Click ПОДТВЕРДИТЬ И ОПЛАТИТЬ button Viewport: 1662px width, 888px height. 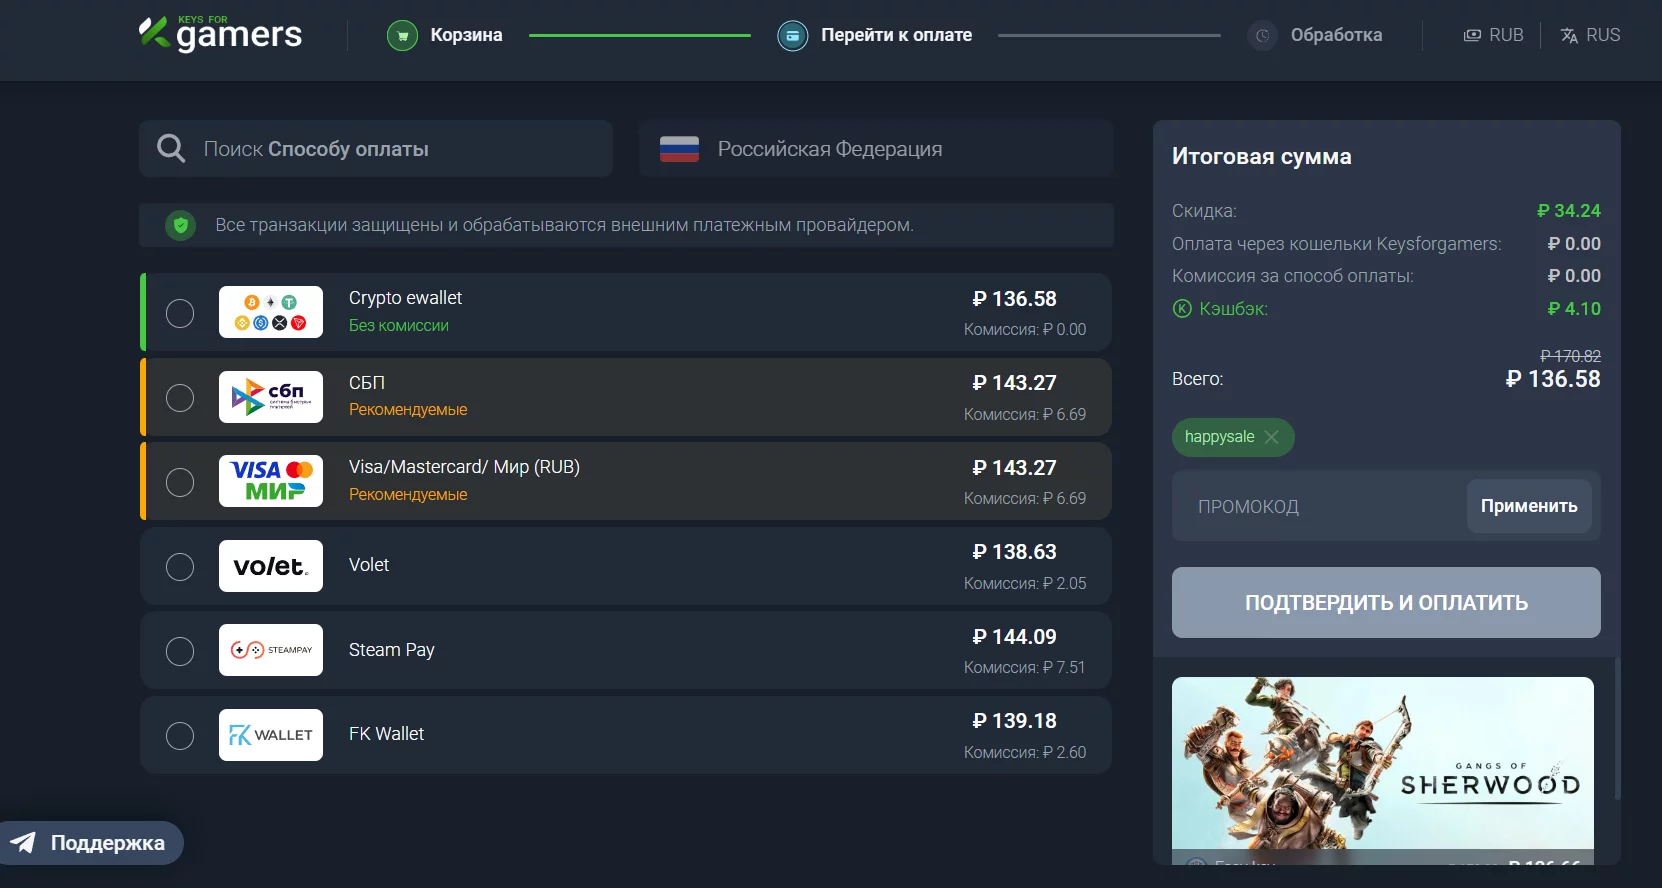[x=1386, y=603]
